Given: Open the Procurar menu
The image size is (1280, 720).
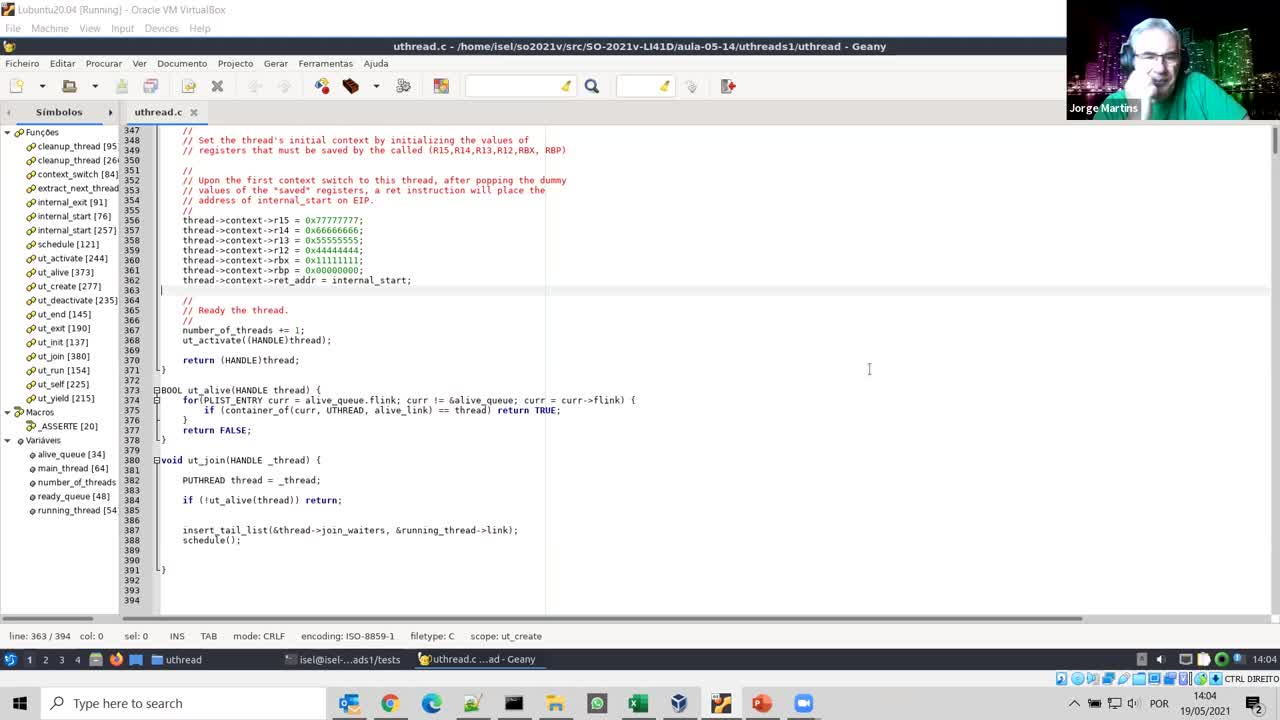Looking at the screenshot, I should tap(104, 63).
